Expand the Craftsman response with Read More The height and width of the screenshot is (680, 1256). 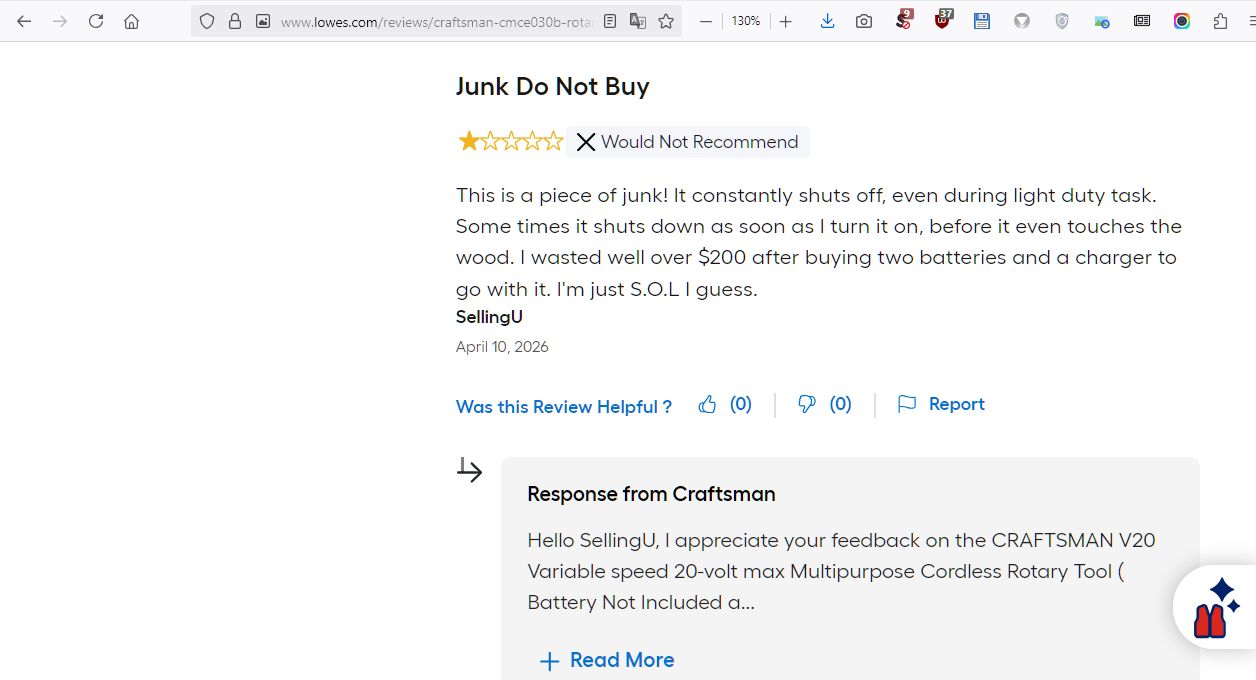point(607,660)
